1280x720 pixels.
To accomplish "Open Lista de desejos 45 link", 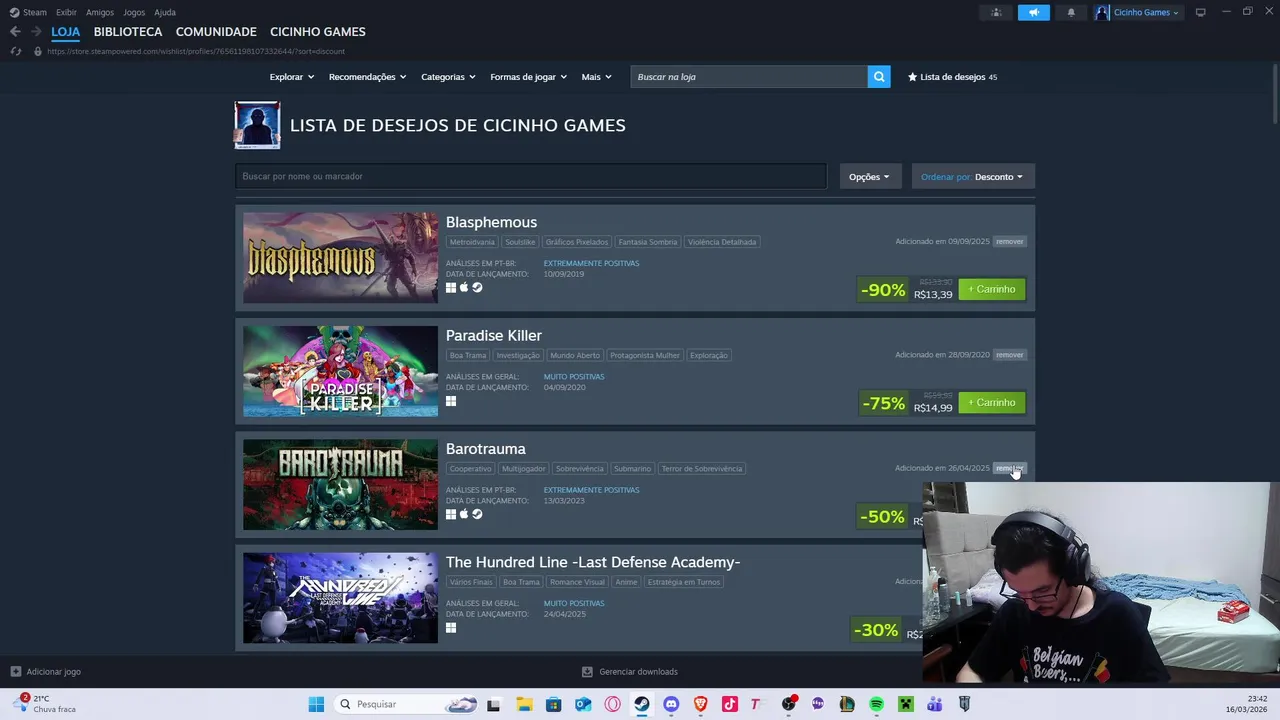I will point(952,77).
